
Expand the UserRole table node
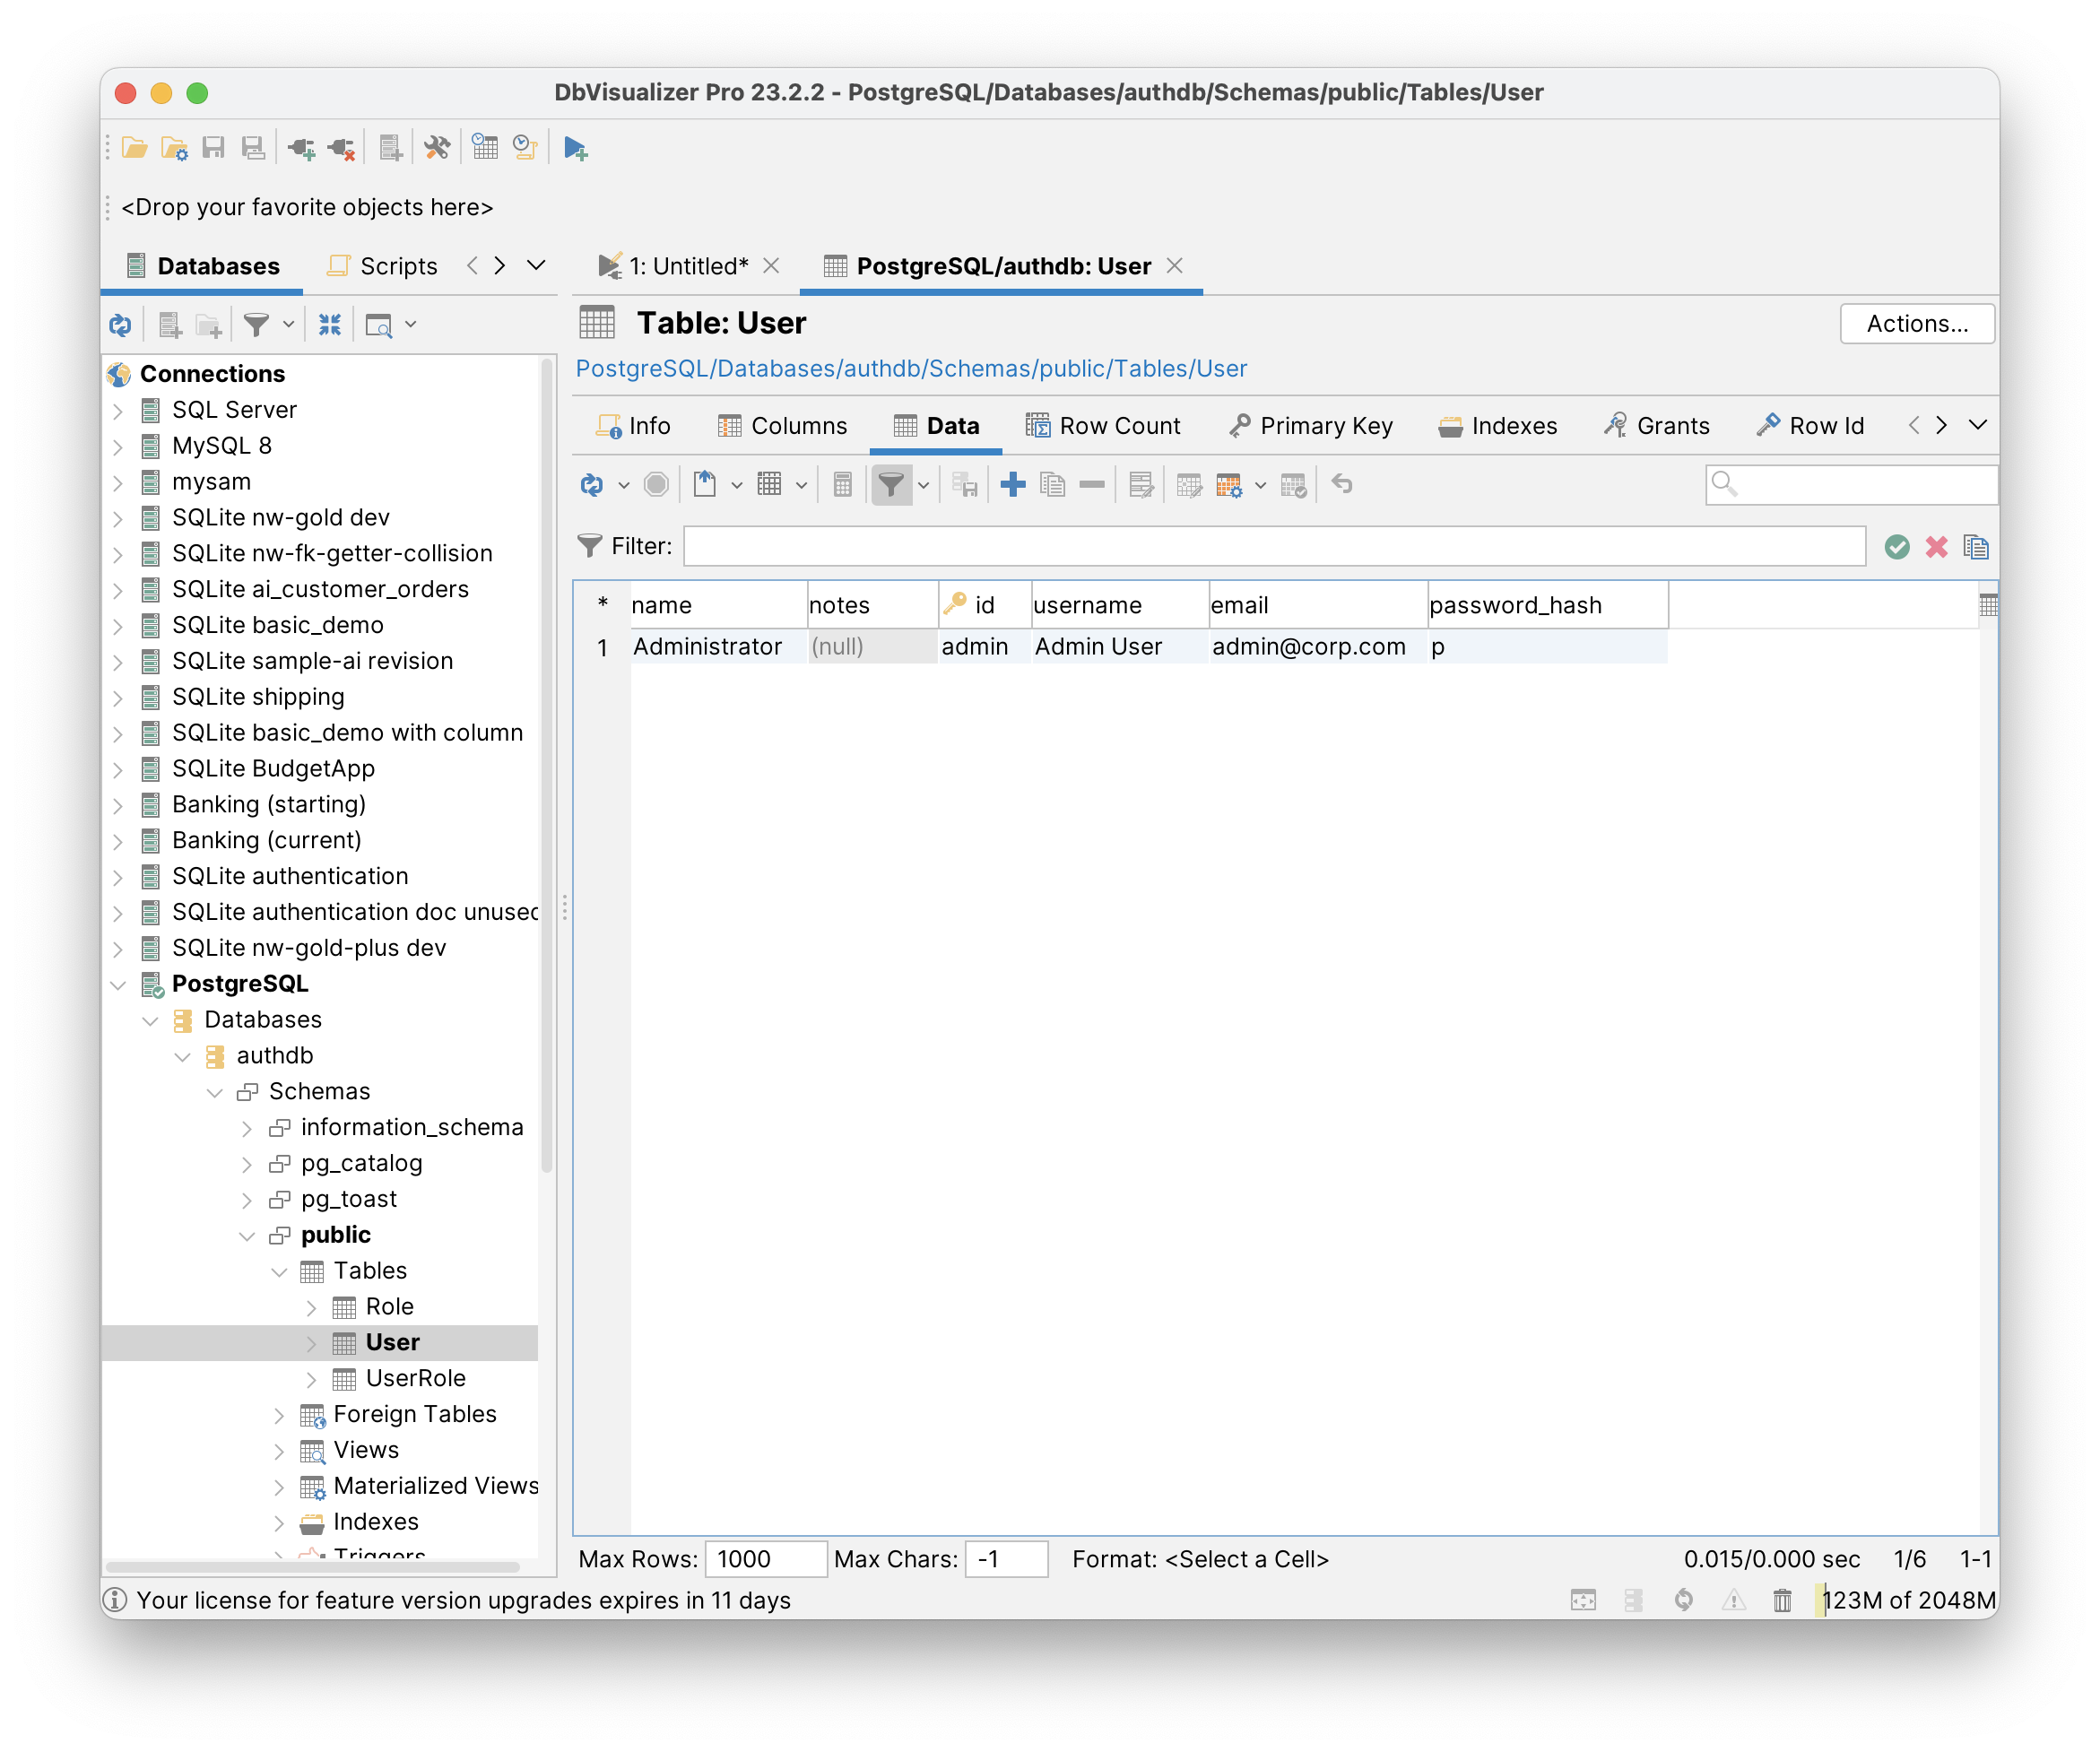pyautogui.click(x=311, y=1379)
